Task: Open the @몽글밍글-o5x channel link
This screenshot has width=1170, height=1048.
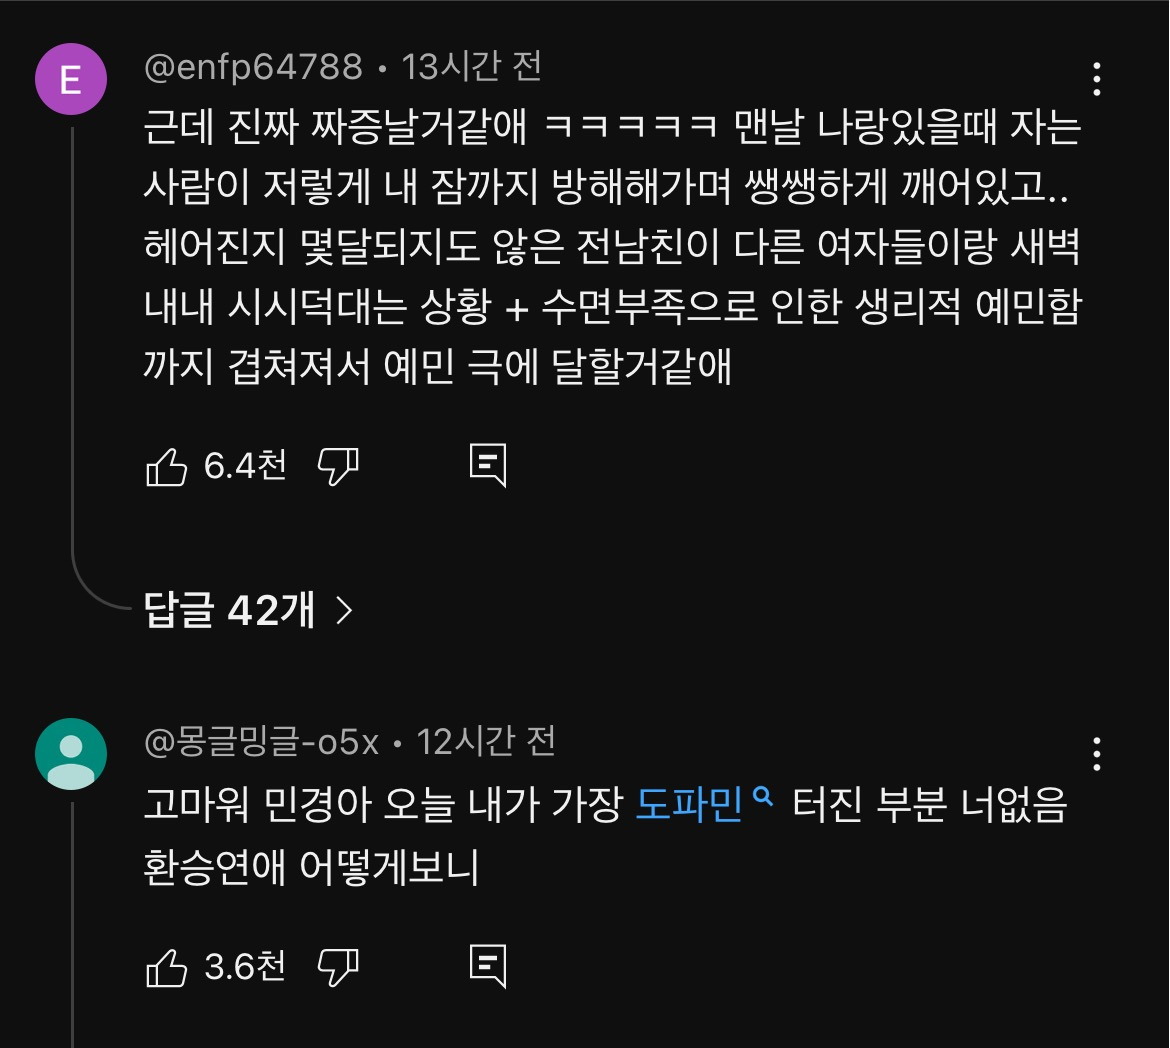Action: click(x=261, y=742)
